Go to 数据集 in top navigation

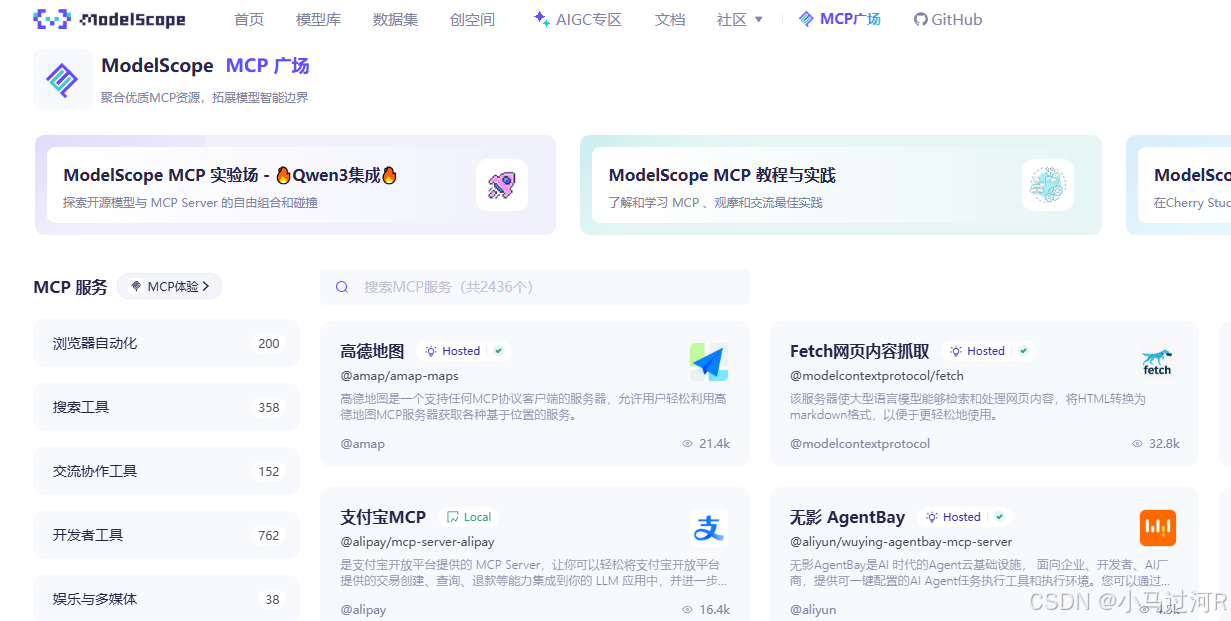tap(395, 19)
